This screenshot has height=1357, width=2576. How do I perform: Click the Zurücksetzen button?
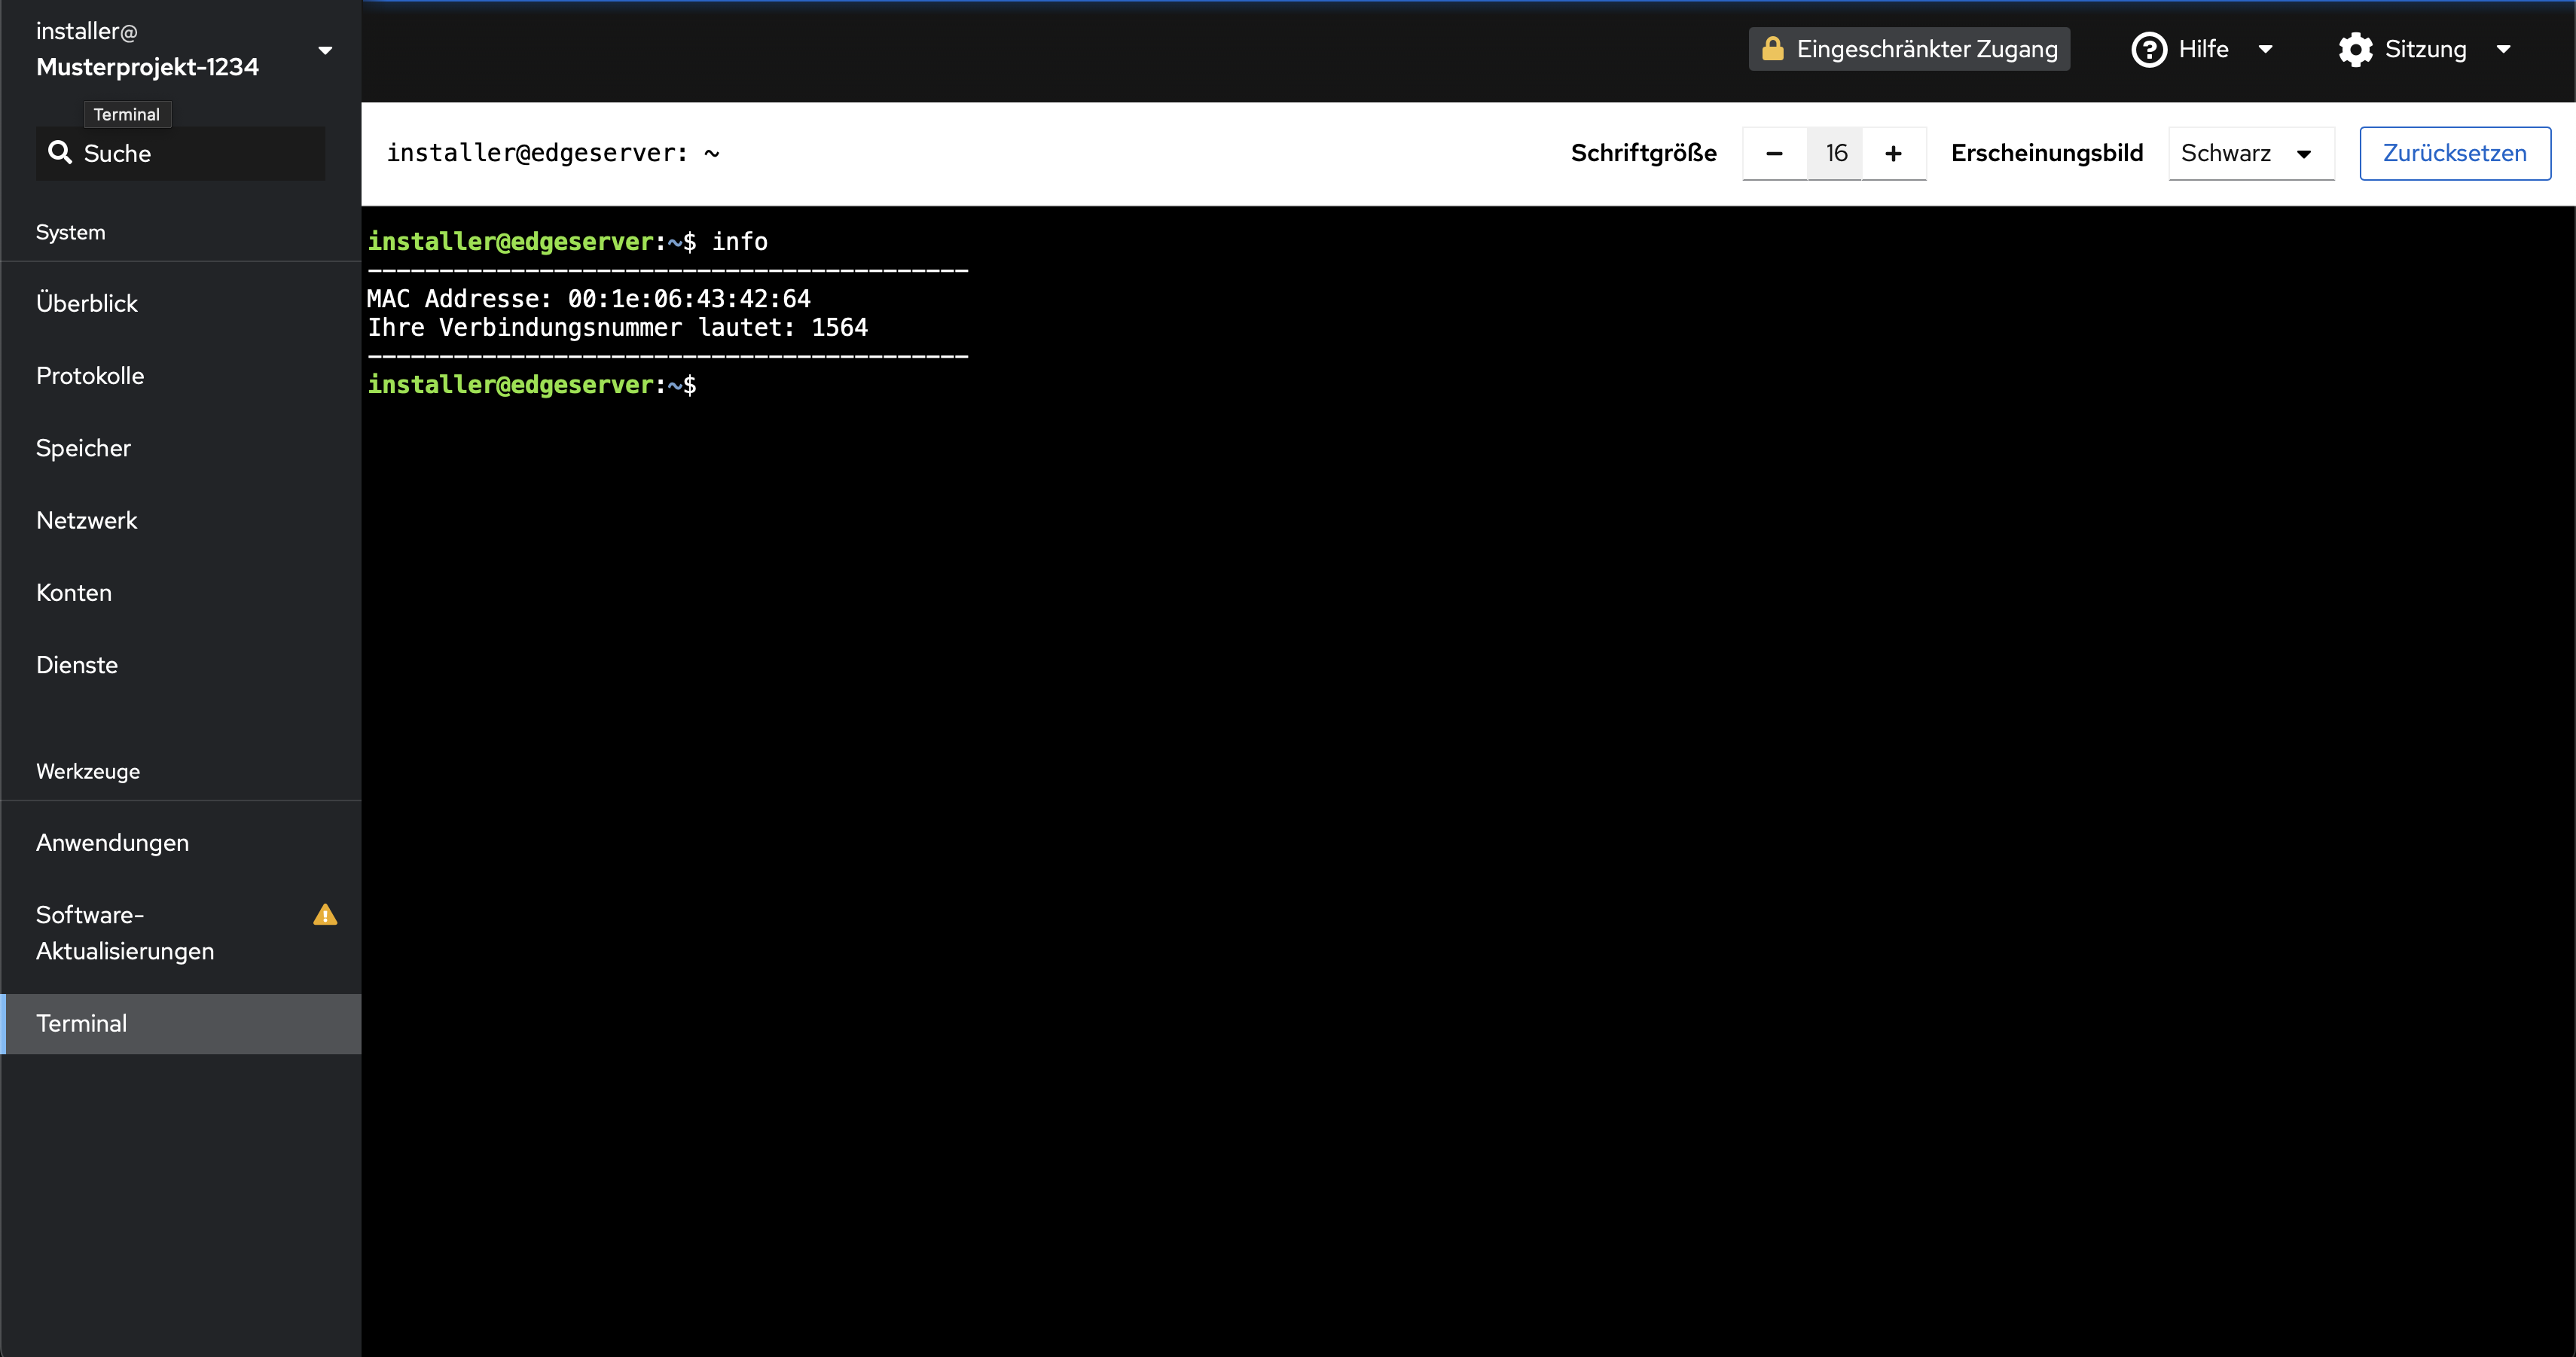[2454, 153]
